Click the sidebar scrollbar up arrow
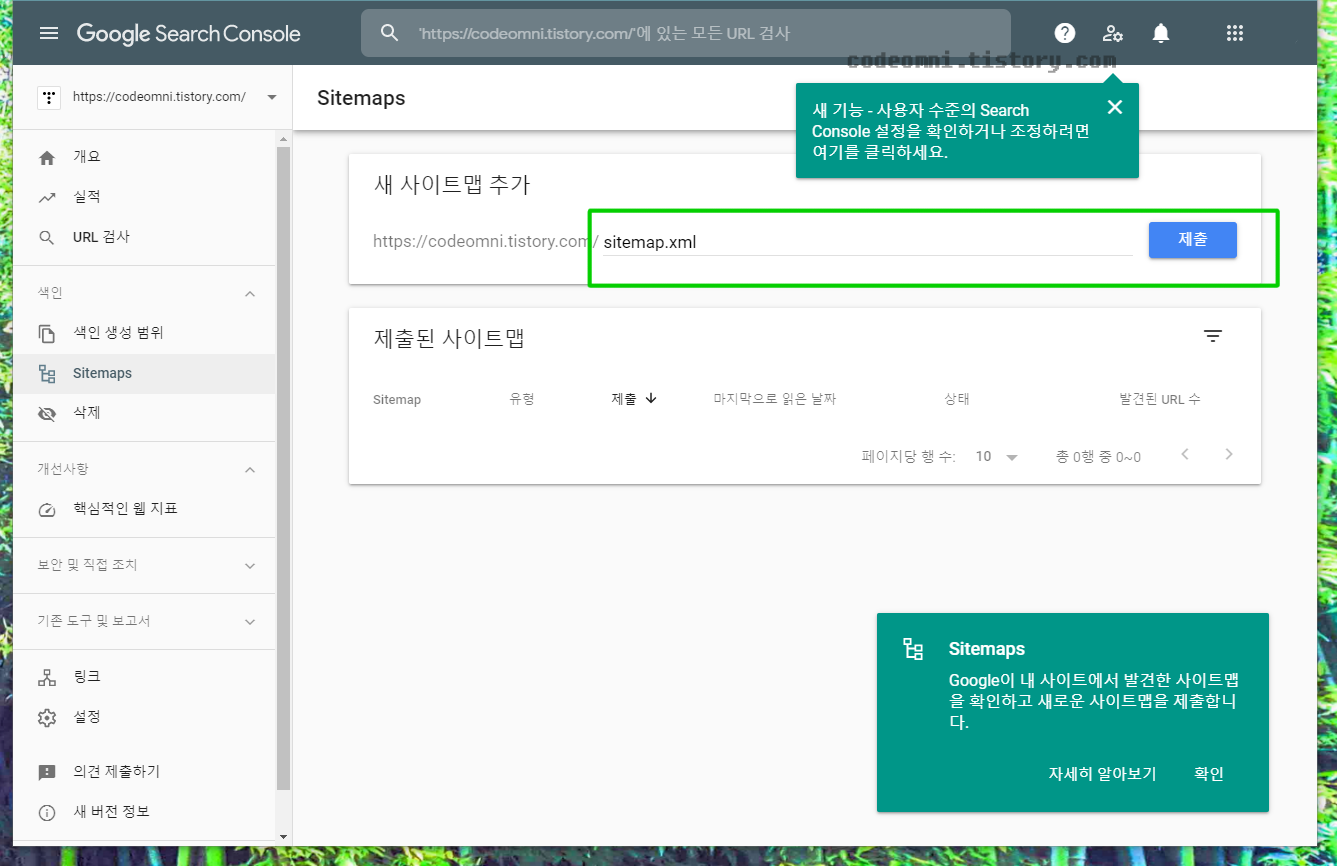The image size is (1337, 866). 283,138
